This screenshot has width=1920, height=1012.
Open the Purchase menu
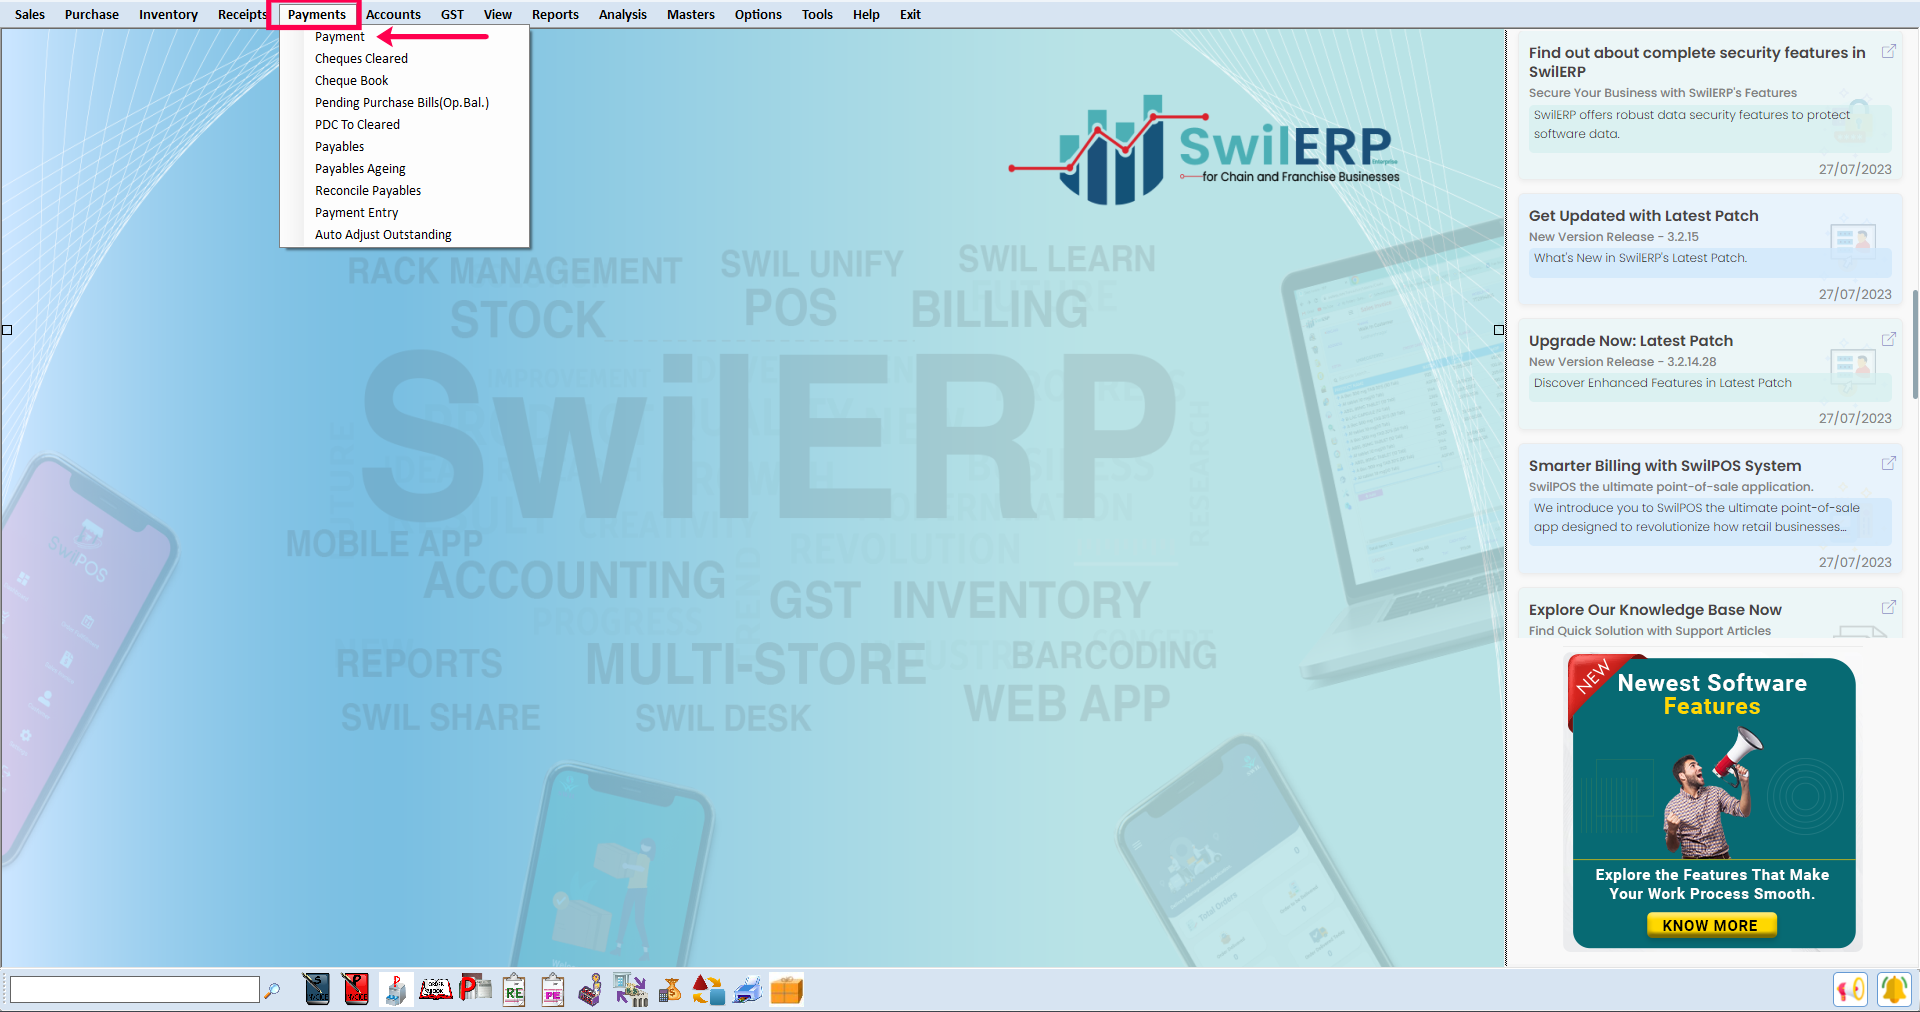point(92,14)
